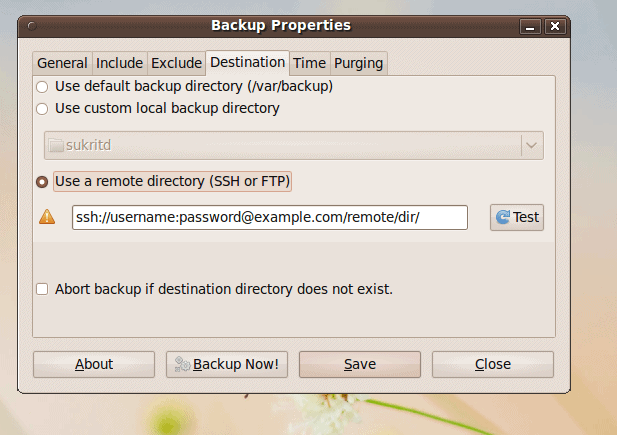Select default backup directory option
Screen dimensions: 617x435
[x=42, y=87]
